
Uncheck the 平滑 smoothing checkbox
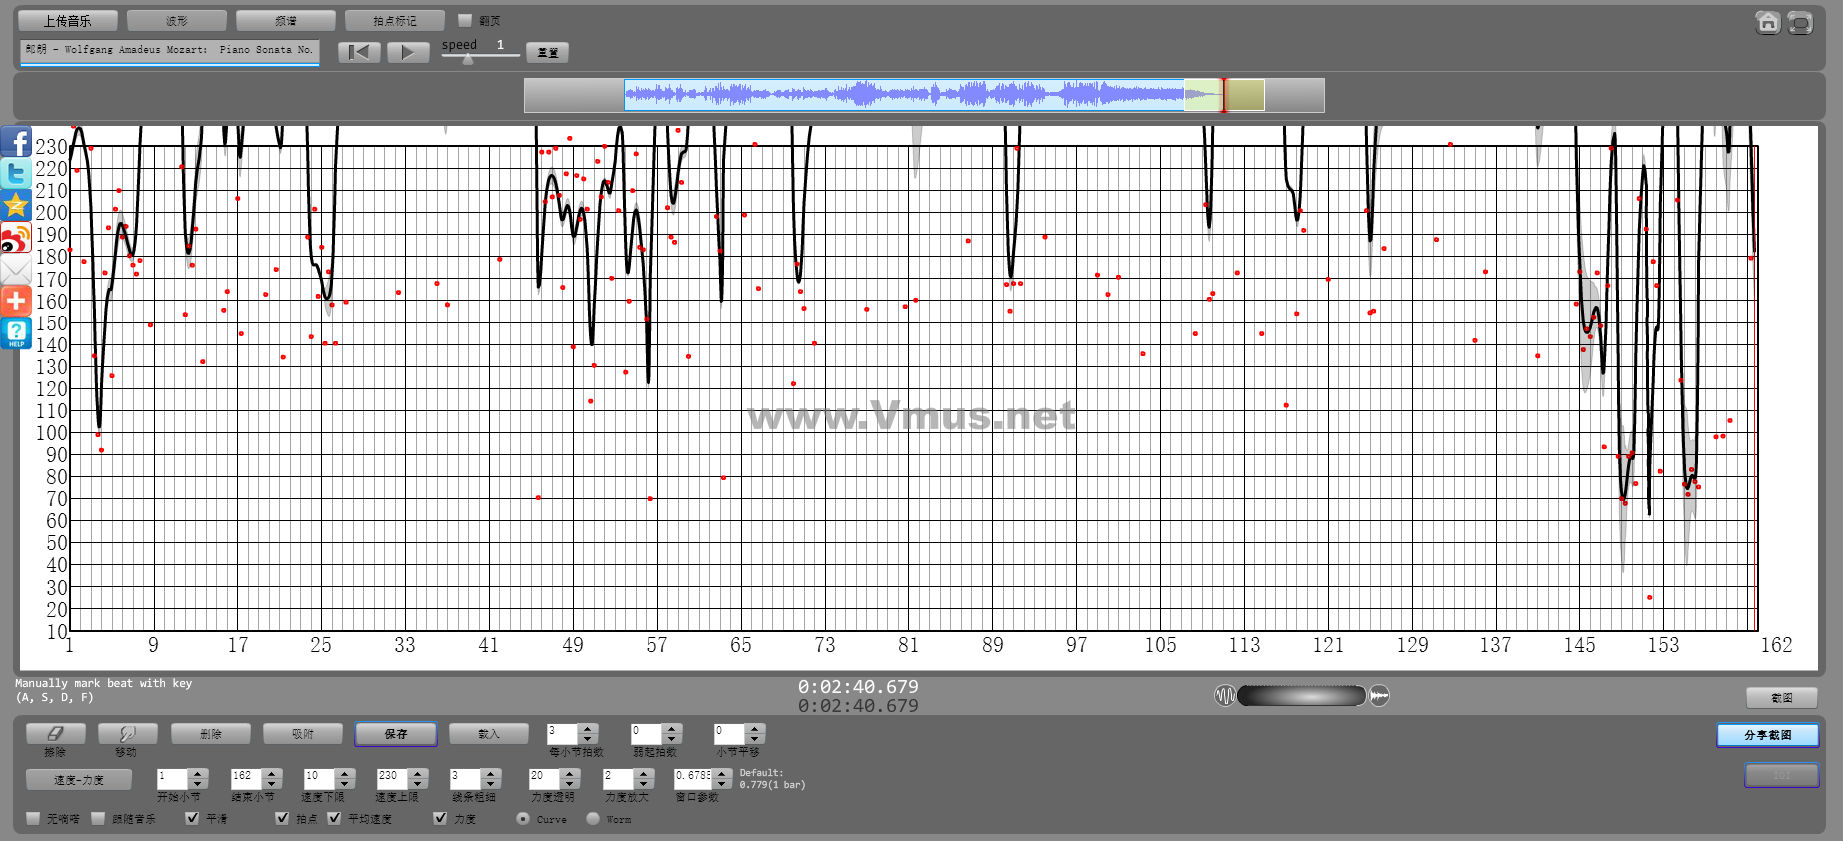pos(193,818)
